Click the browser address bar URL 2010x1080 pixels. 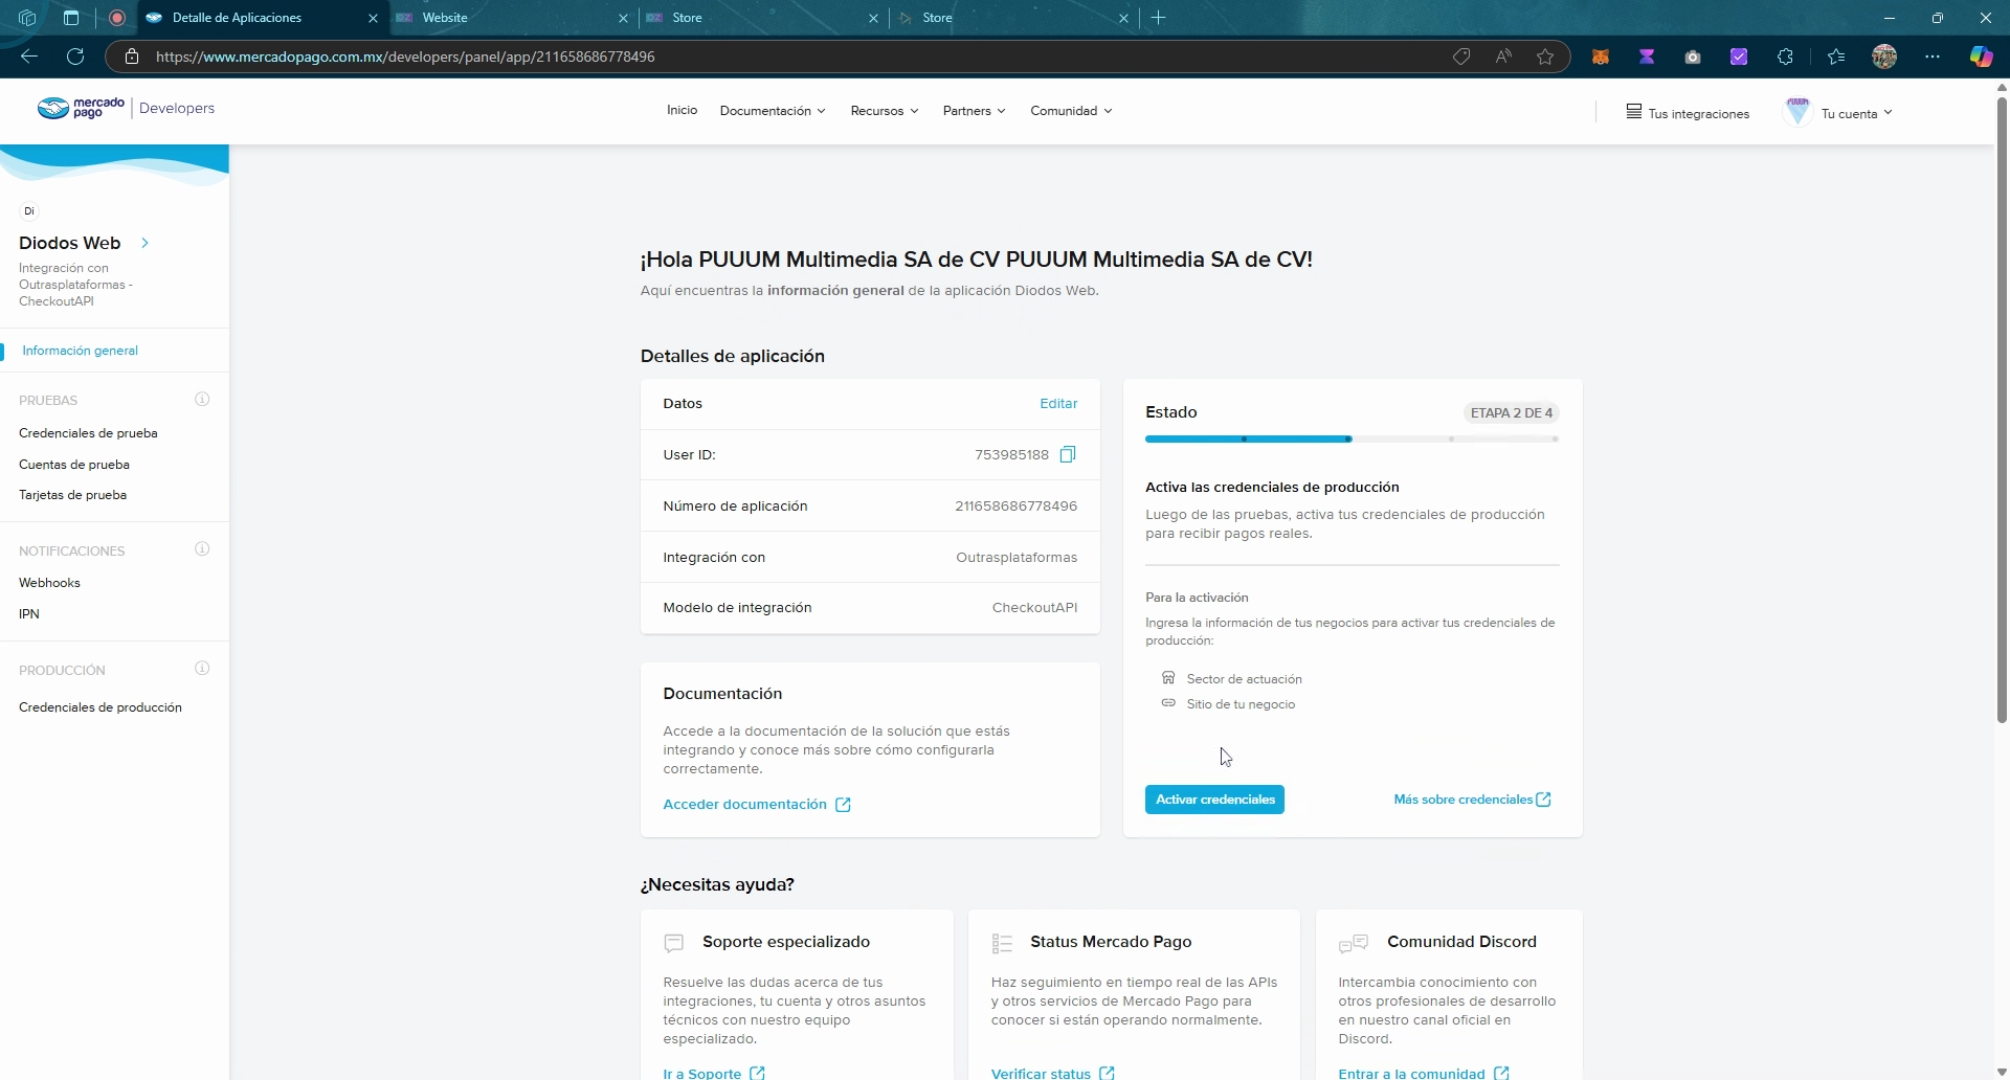point(405,57)
